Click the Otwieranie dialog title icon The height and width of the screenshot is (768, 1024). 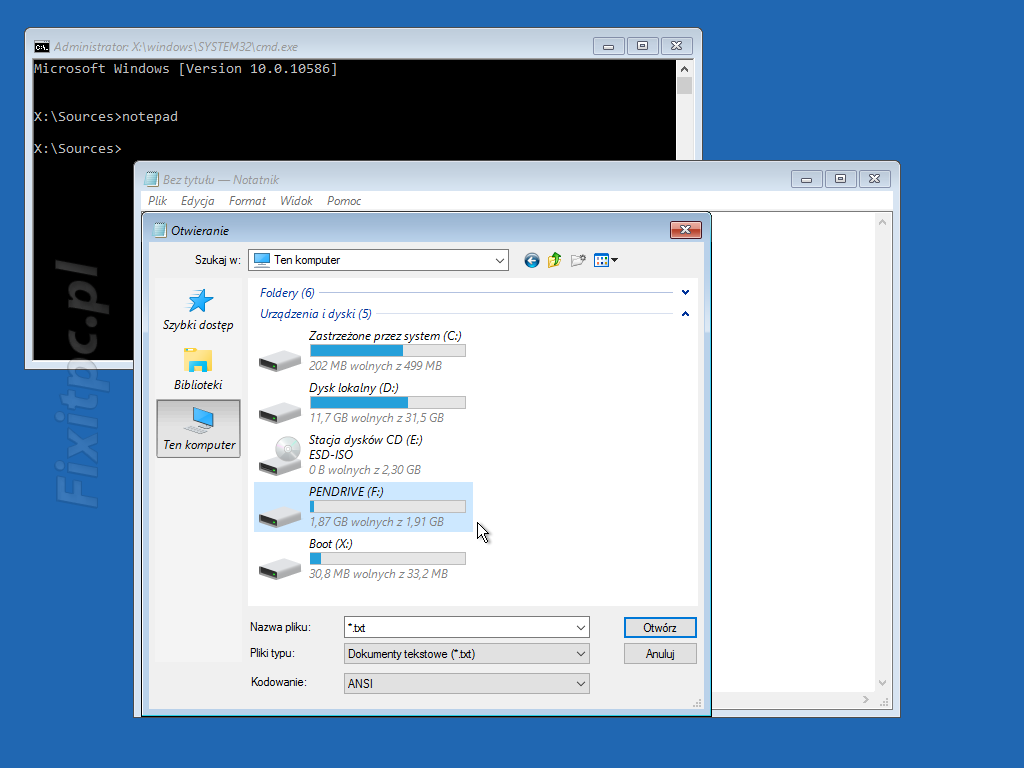point(159,230)
